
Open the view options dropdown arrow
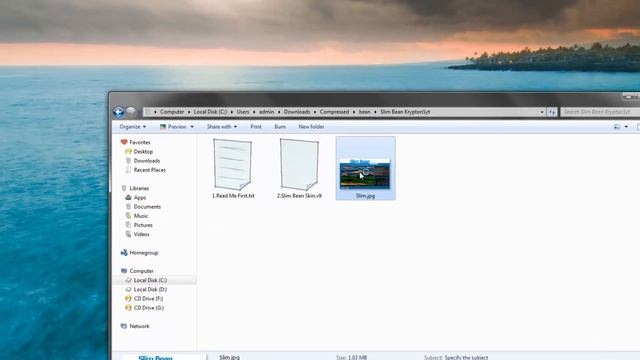coord(626,127)
